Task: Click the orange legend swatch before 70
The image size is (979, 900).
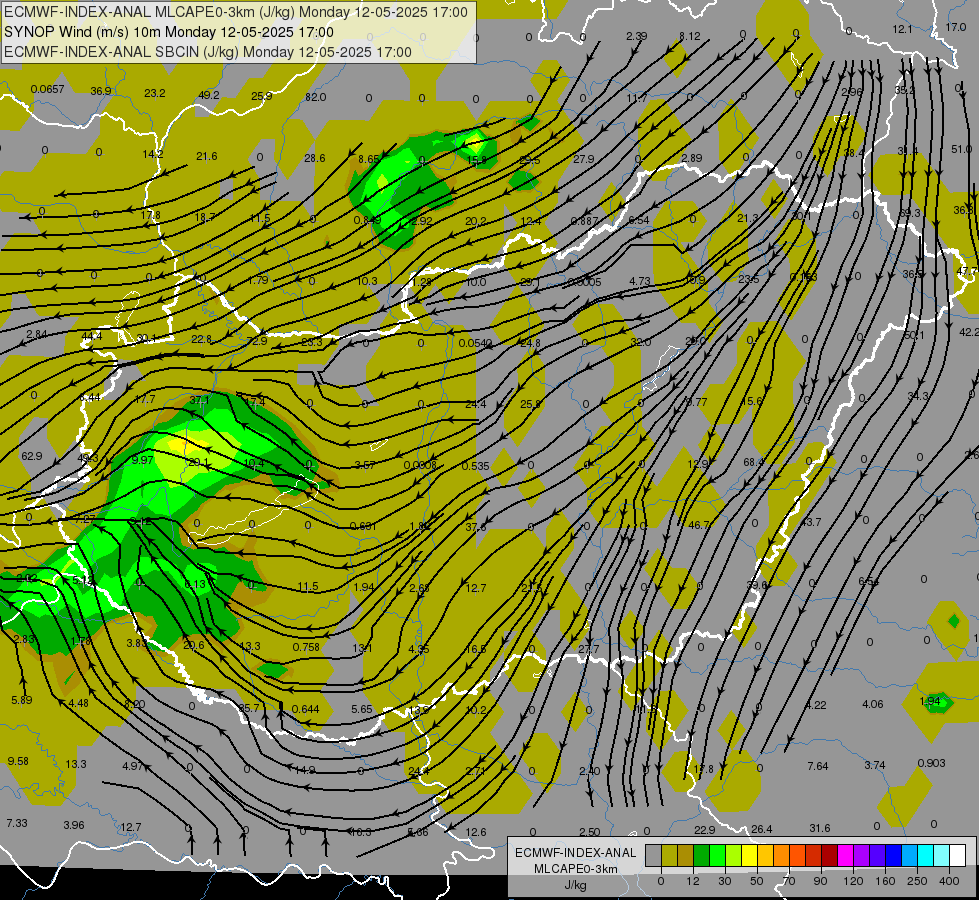Action: pos(781,856)
